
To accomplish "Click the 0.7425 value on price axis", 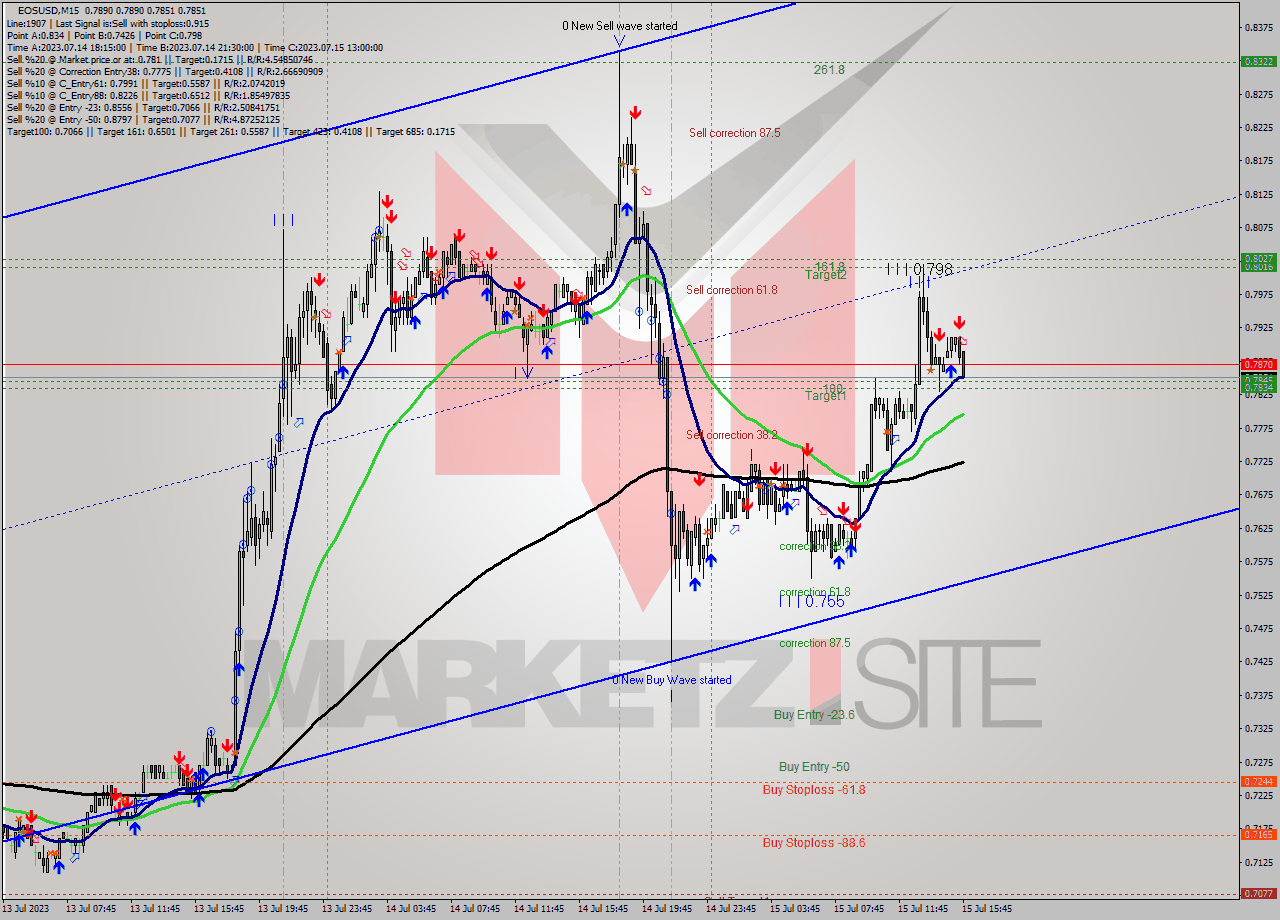I will pyautogui.click(x=1259, y=661).
